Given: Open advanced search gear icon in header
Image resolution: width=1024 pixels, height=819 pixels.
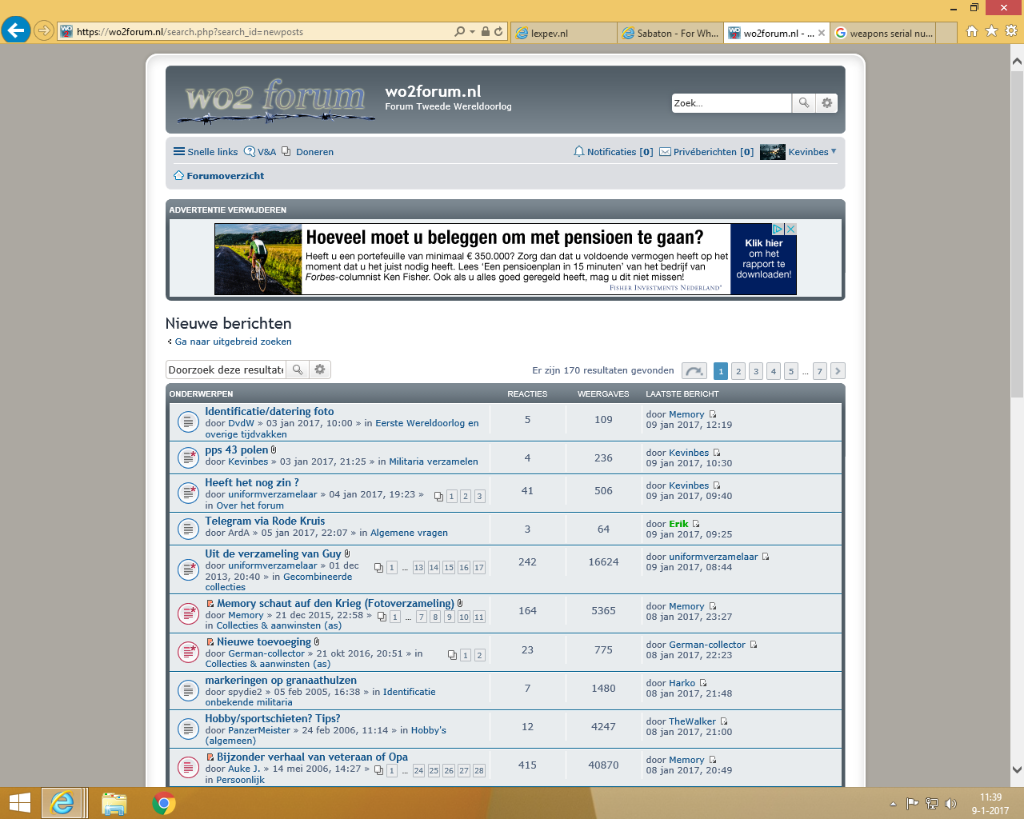Looking at the screenshot, I should (827, 103).
